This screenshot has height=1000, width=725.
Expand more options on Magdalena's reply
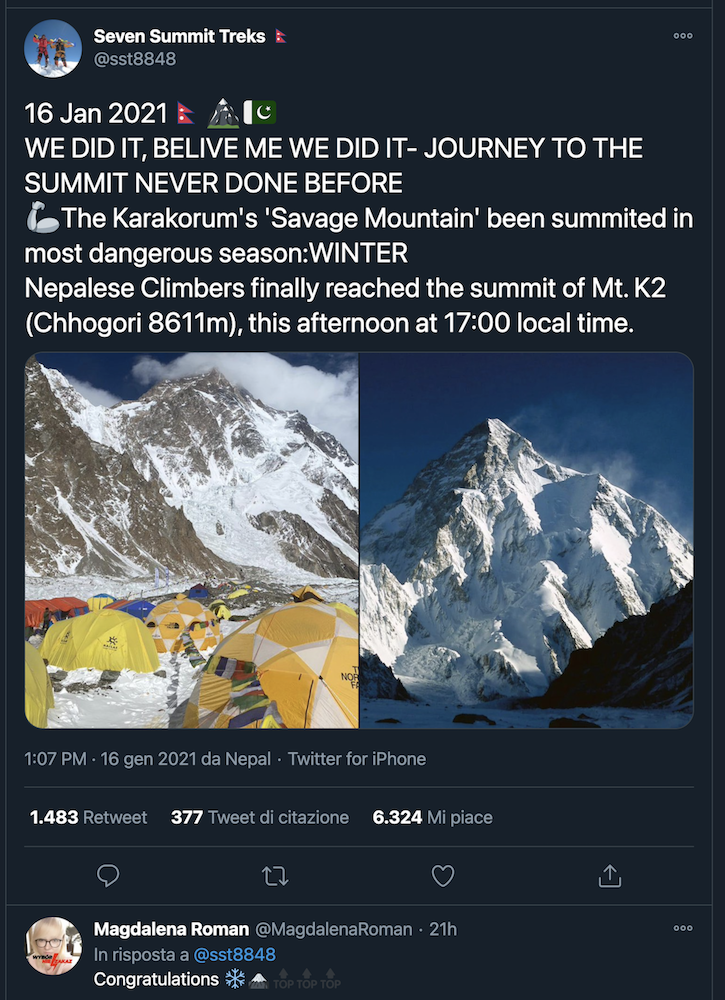pyautogui.click(x=683, y=928)
